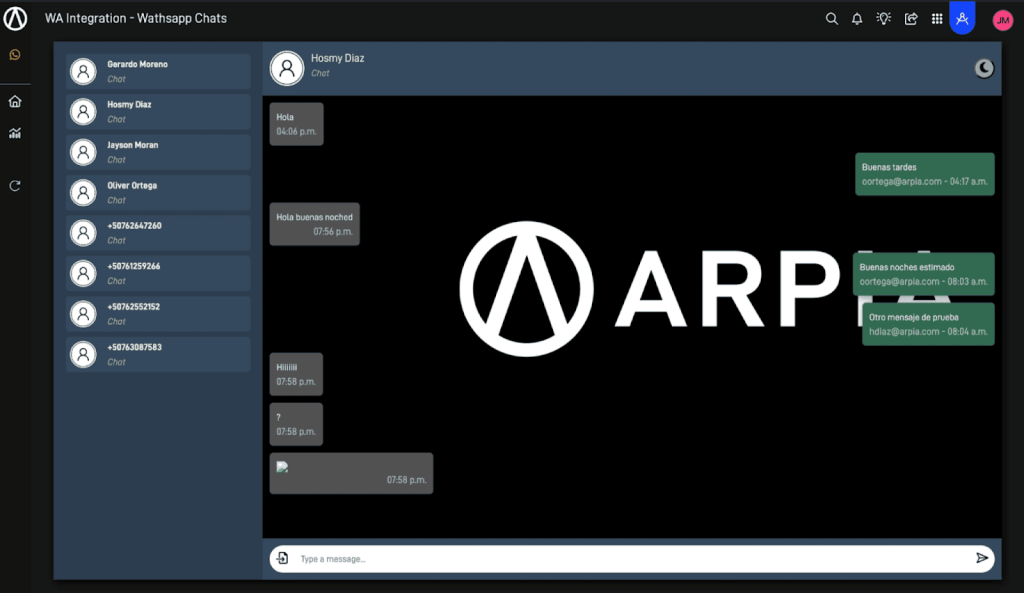This screenshot has height=593, width=1024.
Task: Click the blue highlighted header icon
Action: click(963, 18)
